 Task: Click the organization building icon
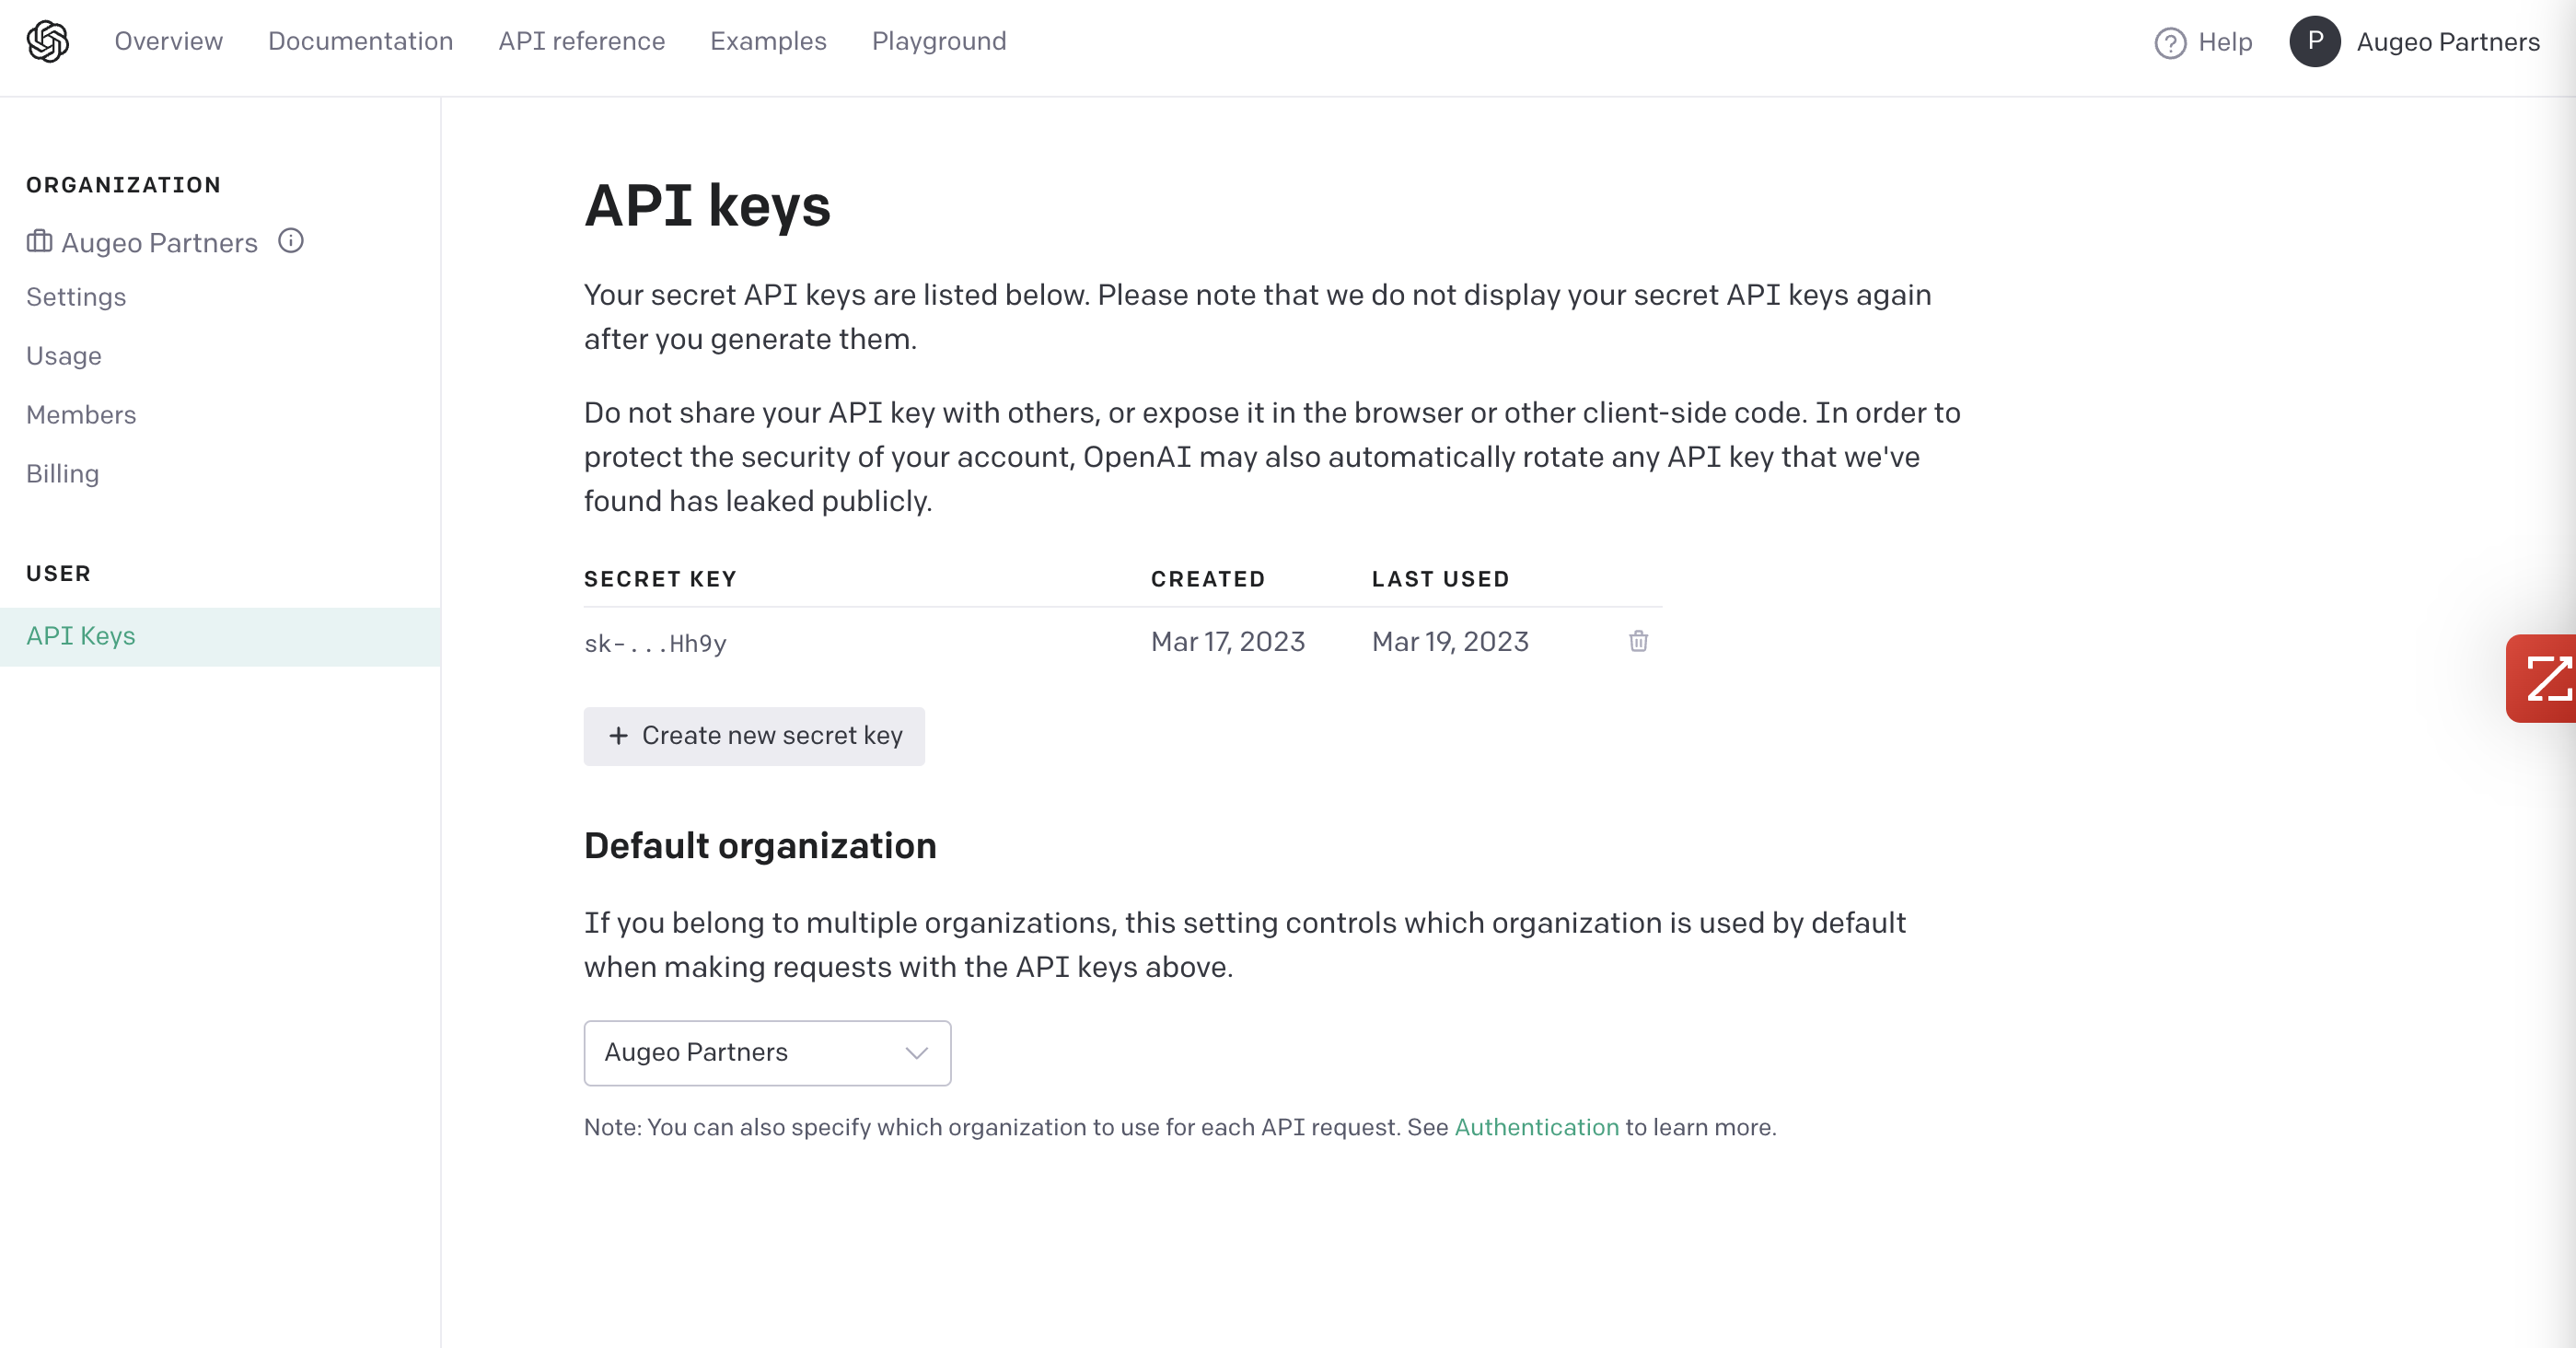pyautogui.click(x=40, y=242)
